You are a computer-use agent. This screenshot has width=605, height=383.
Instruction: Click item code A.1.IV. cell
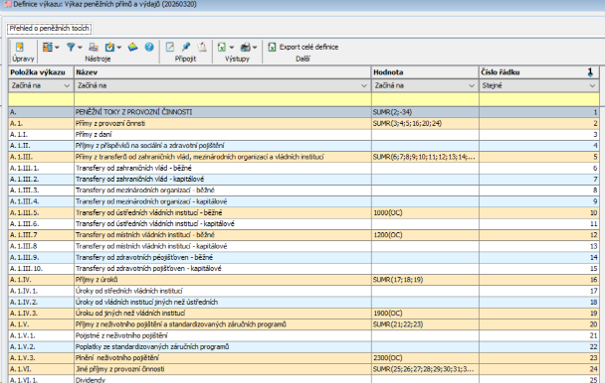(x=41, y=280)
